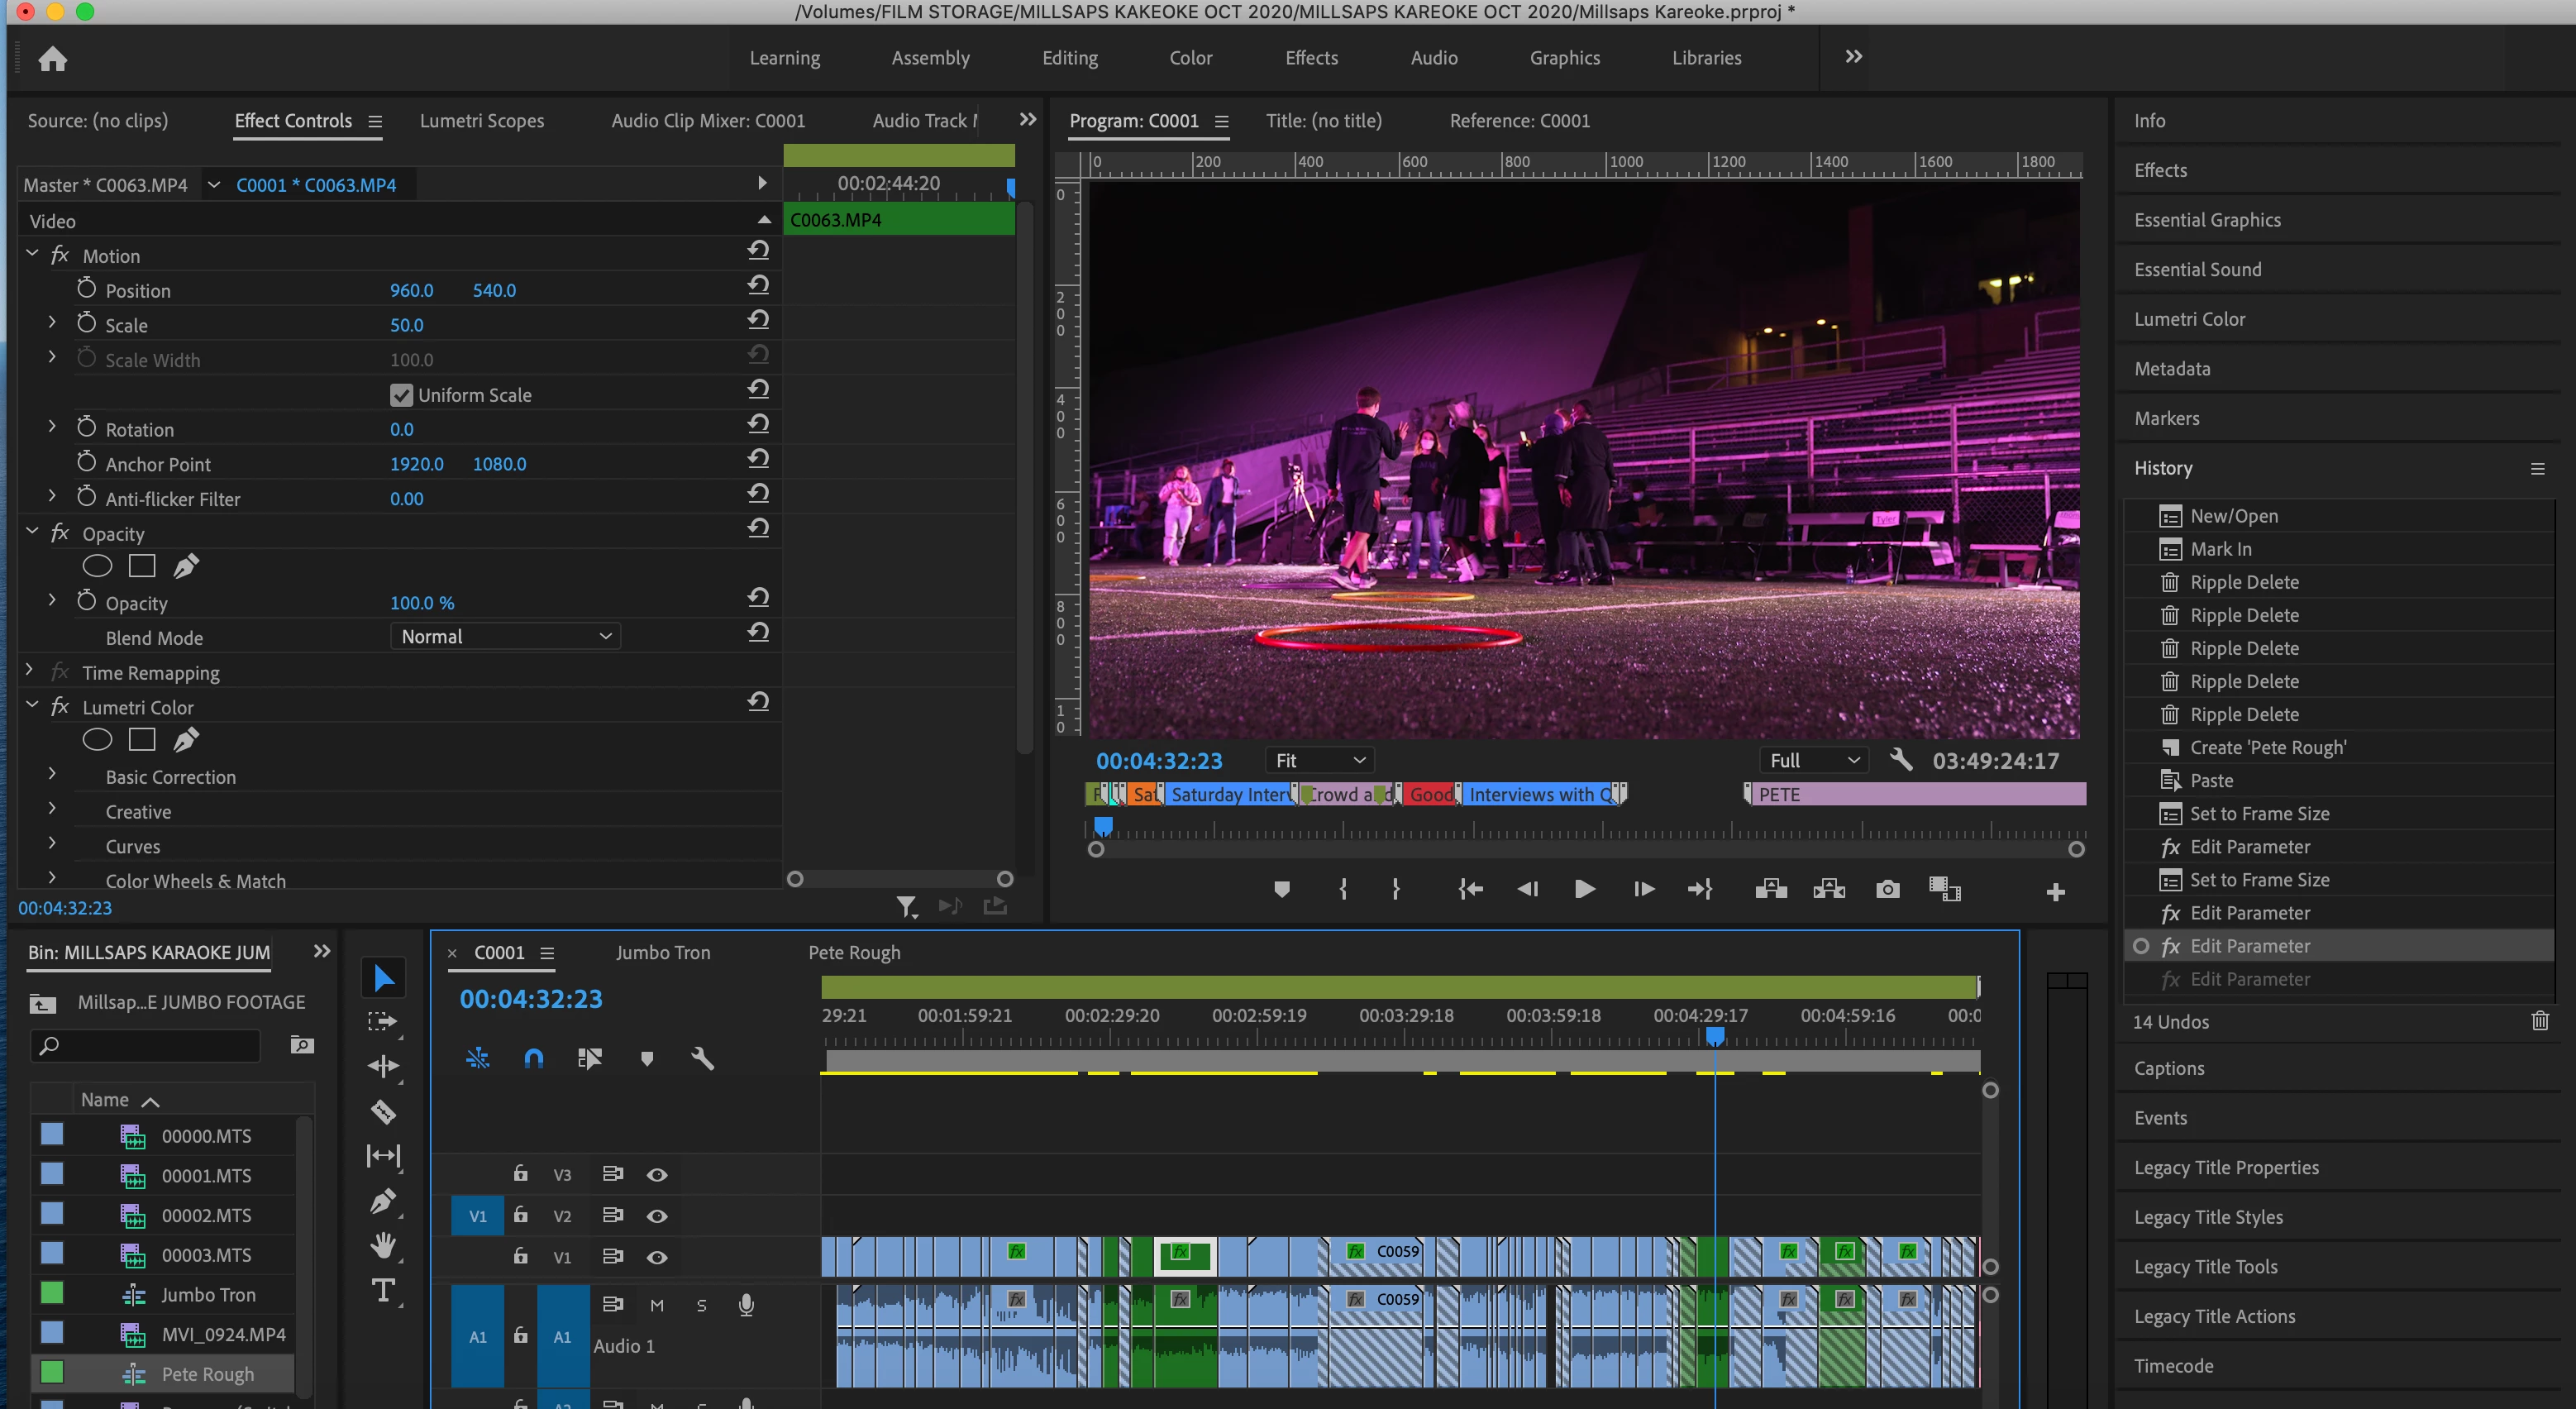Create ellipse mask under Opacity
The height and width of the screenshot is (1409, 2576).
coord(97,566)
